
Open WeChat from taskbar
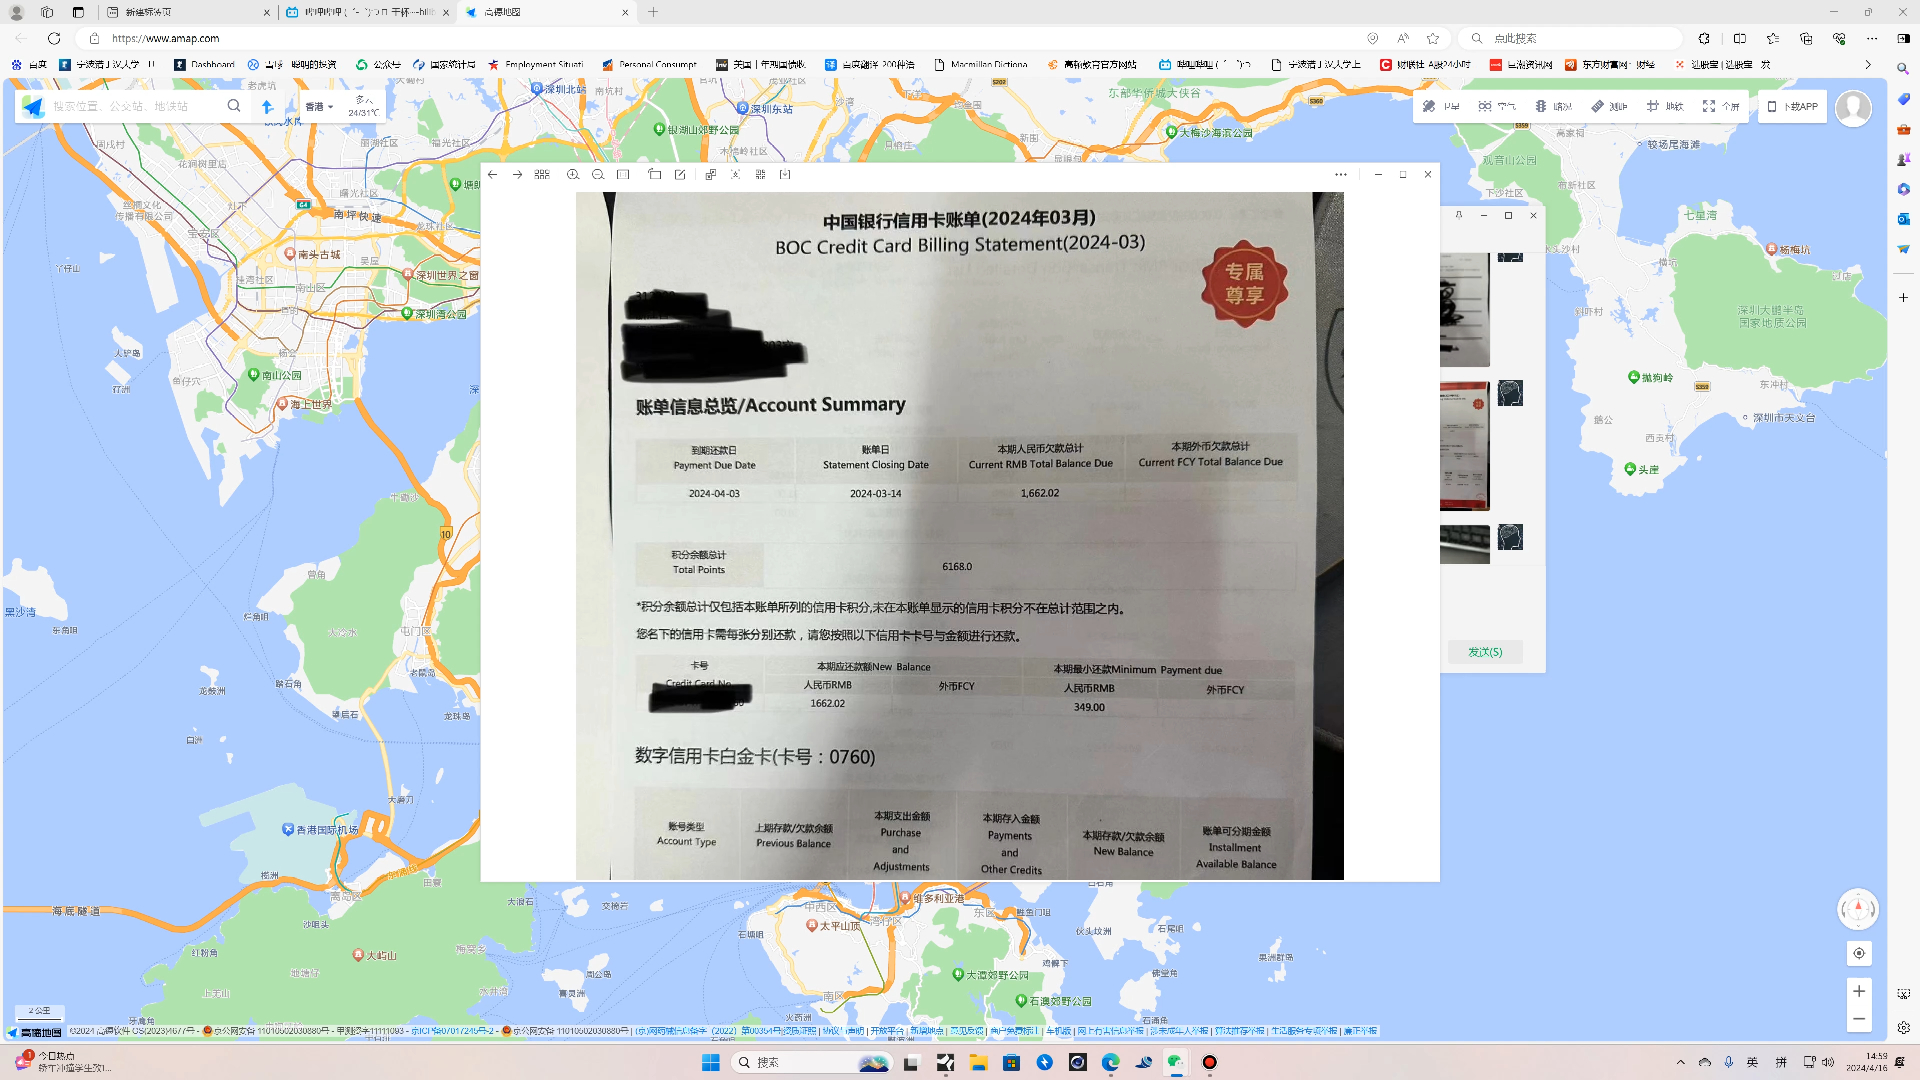(x=1176, y=1062)
